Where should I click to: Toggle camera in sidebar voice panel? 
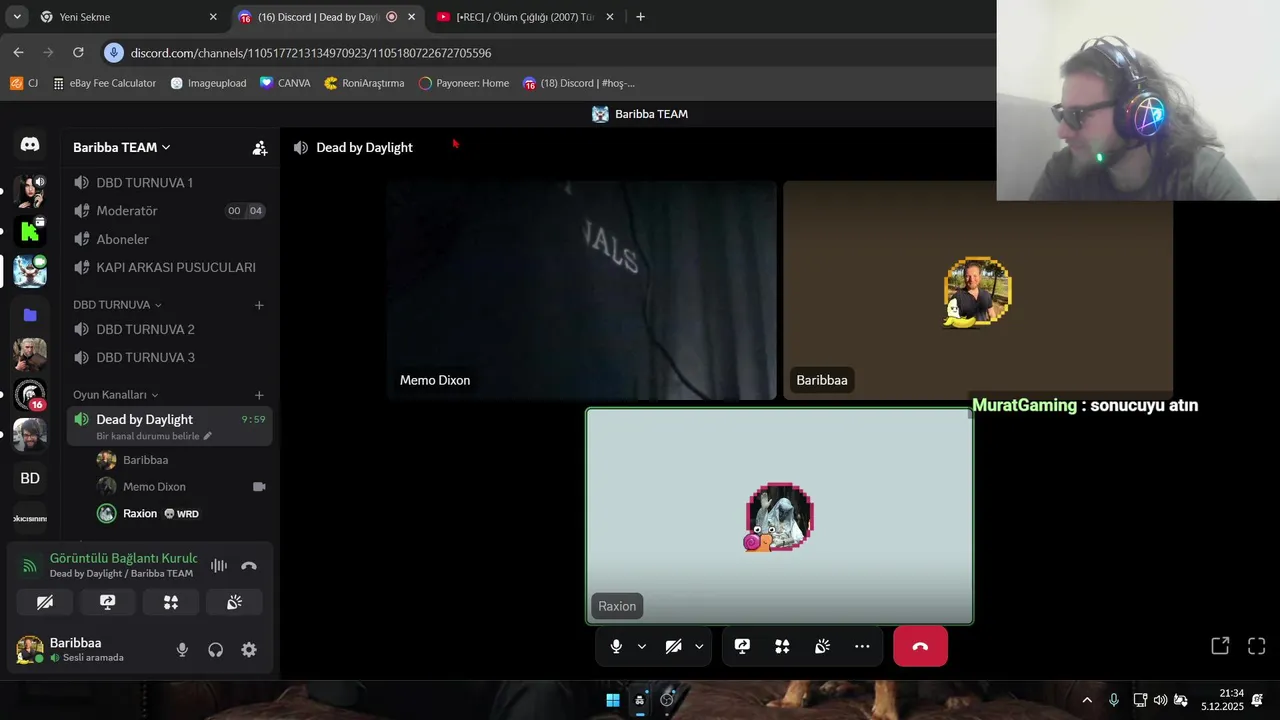click(45, 602)
